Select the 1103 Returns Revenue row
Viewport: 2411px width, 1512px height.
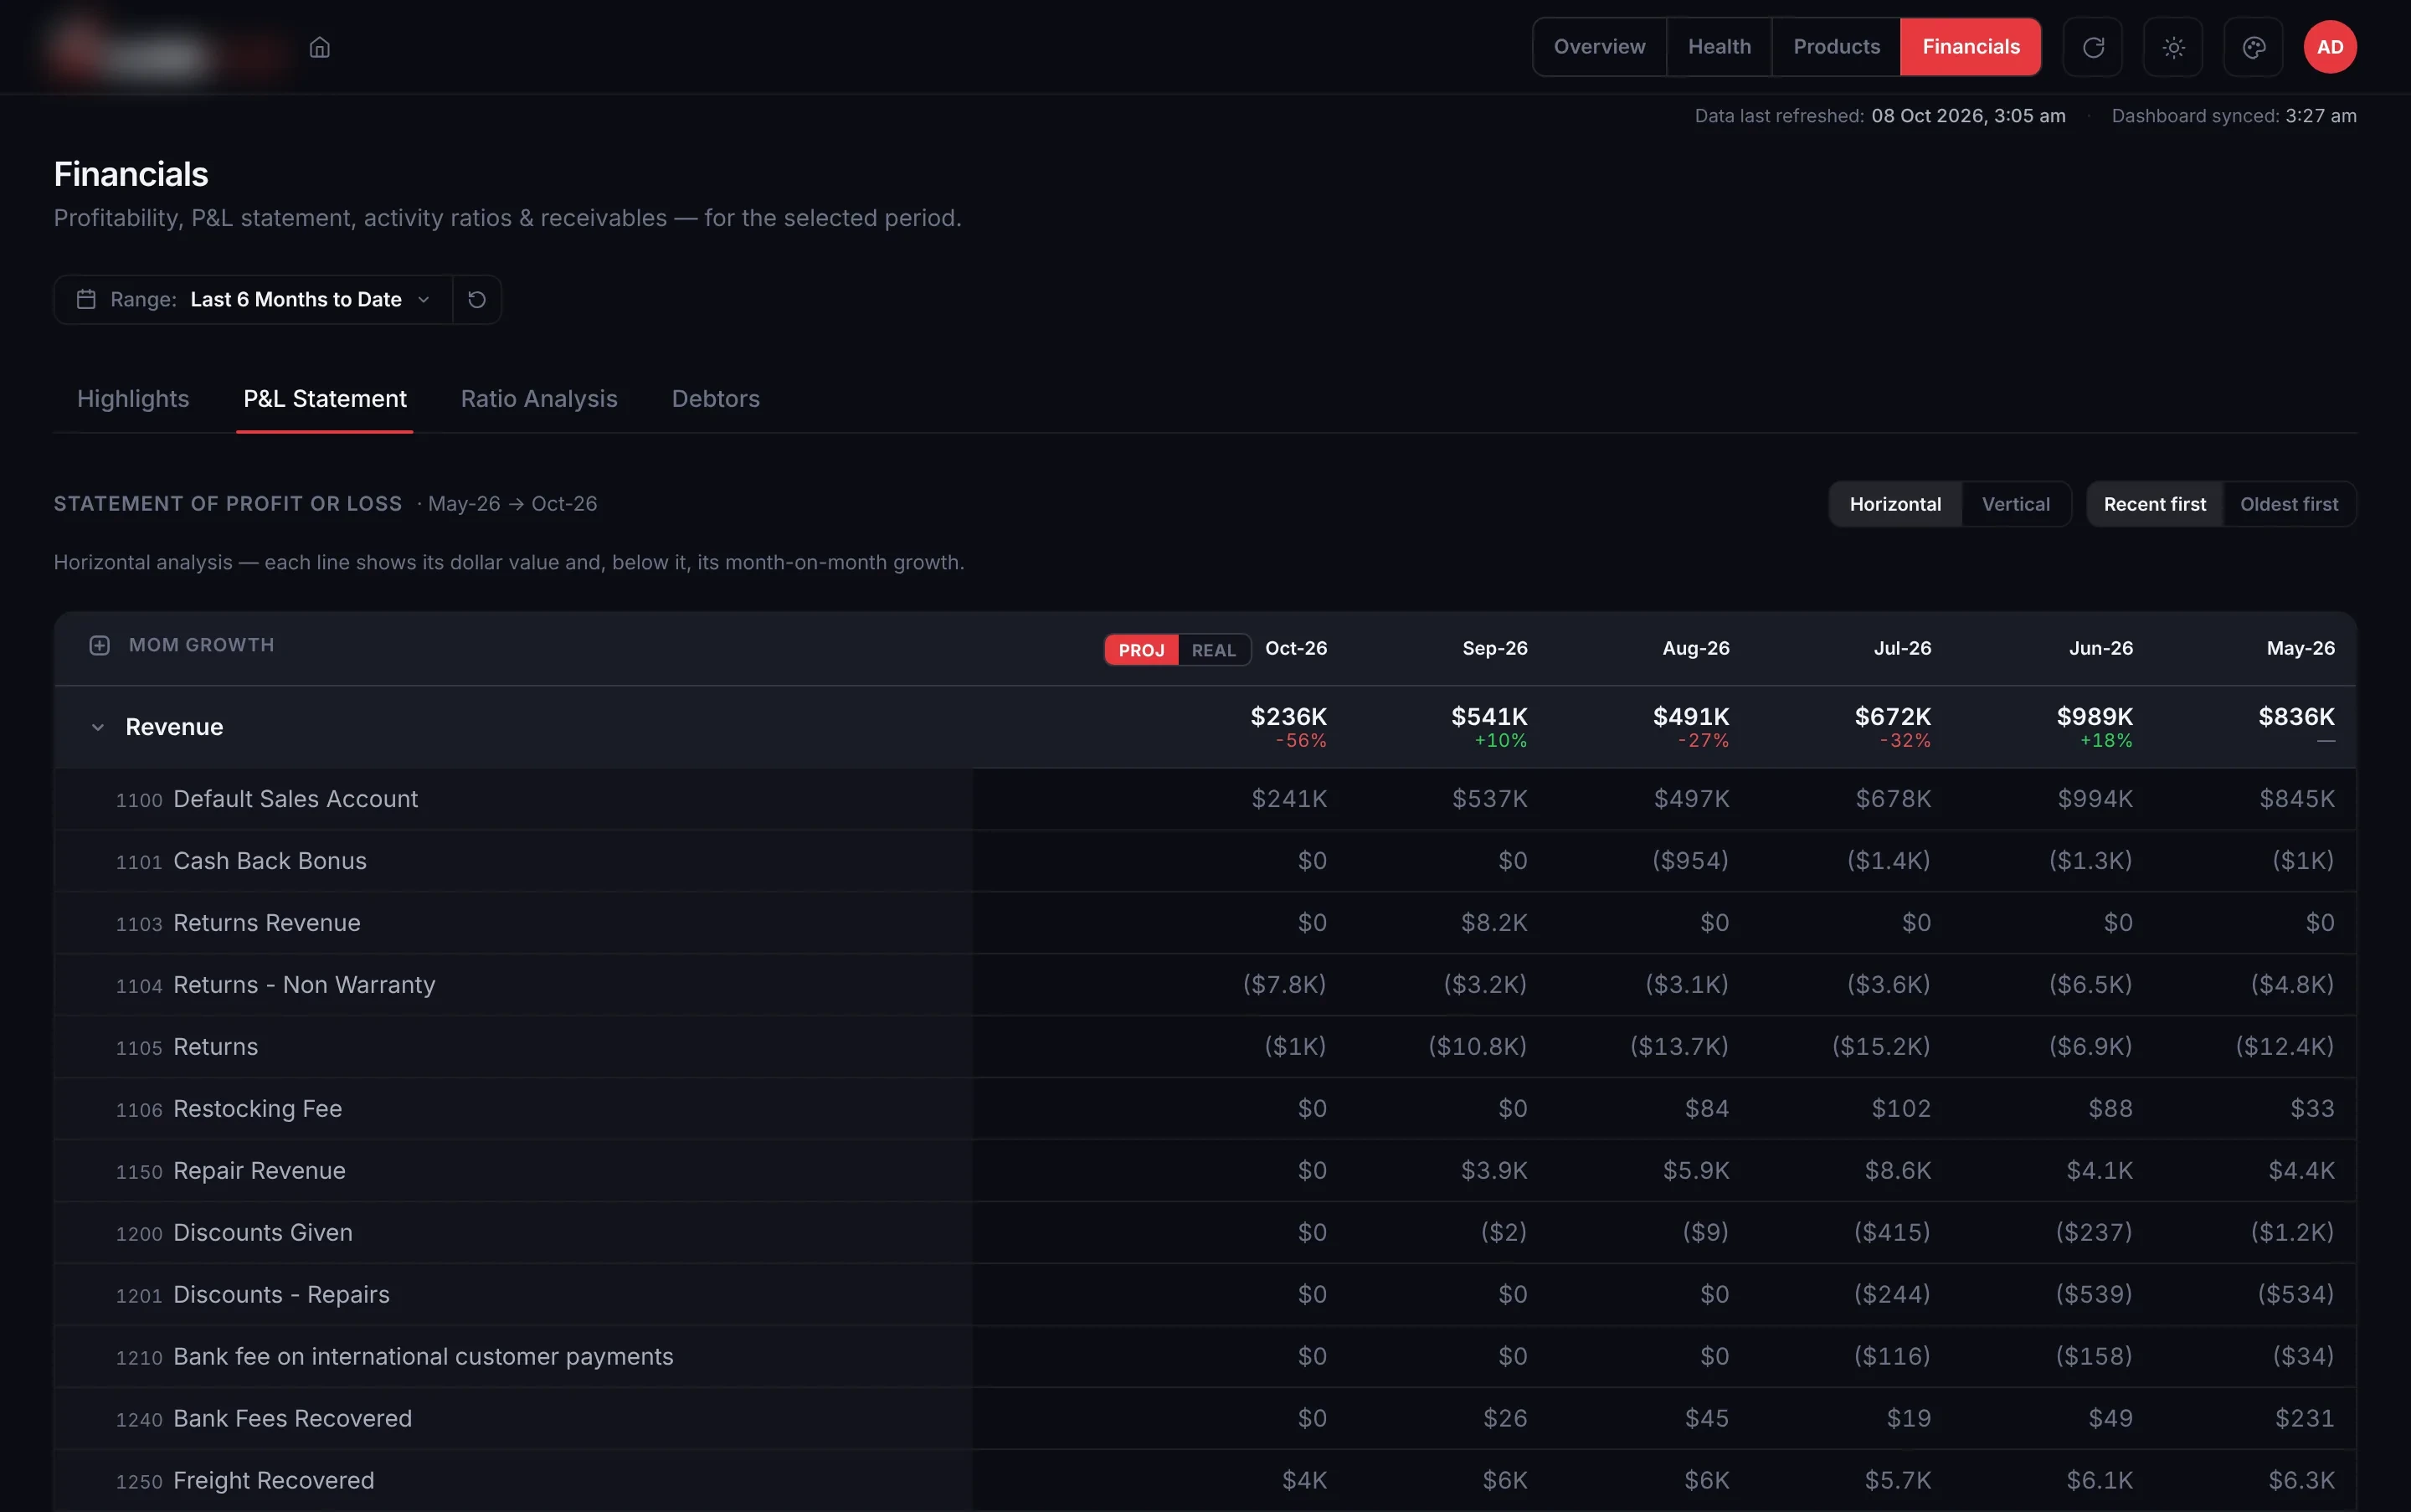(x=1205, y=924)
